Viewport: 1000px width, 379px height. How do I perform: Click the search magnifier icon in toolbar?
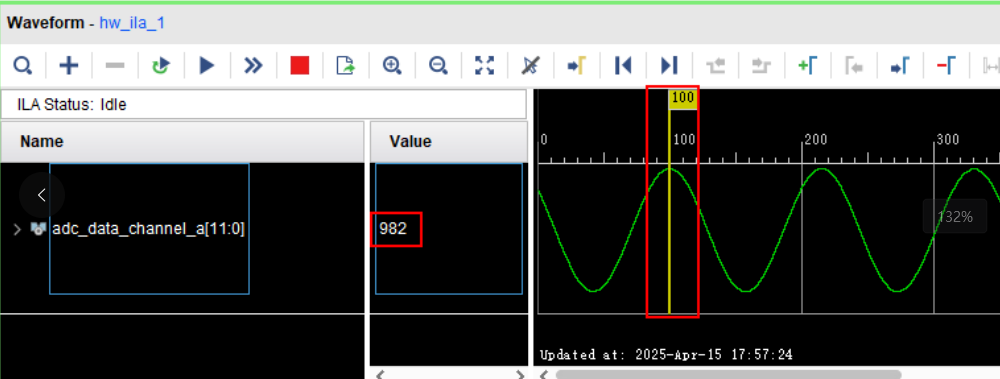23,65
